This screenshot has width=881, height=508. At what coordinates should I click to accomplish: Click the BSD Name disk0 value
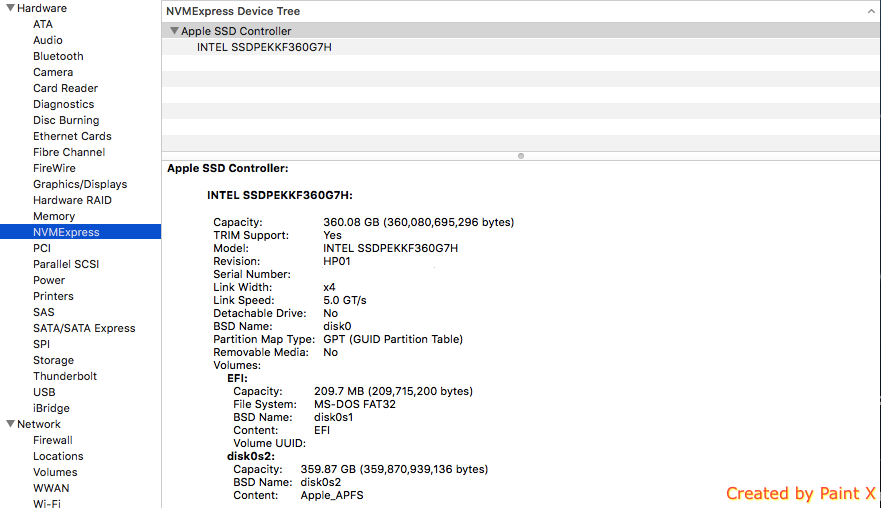tap(337, 326)
